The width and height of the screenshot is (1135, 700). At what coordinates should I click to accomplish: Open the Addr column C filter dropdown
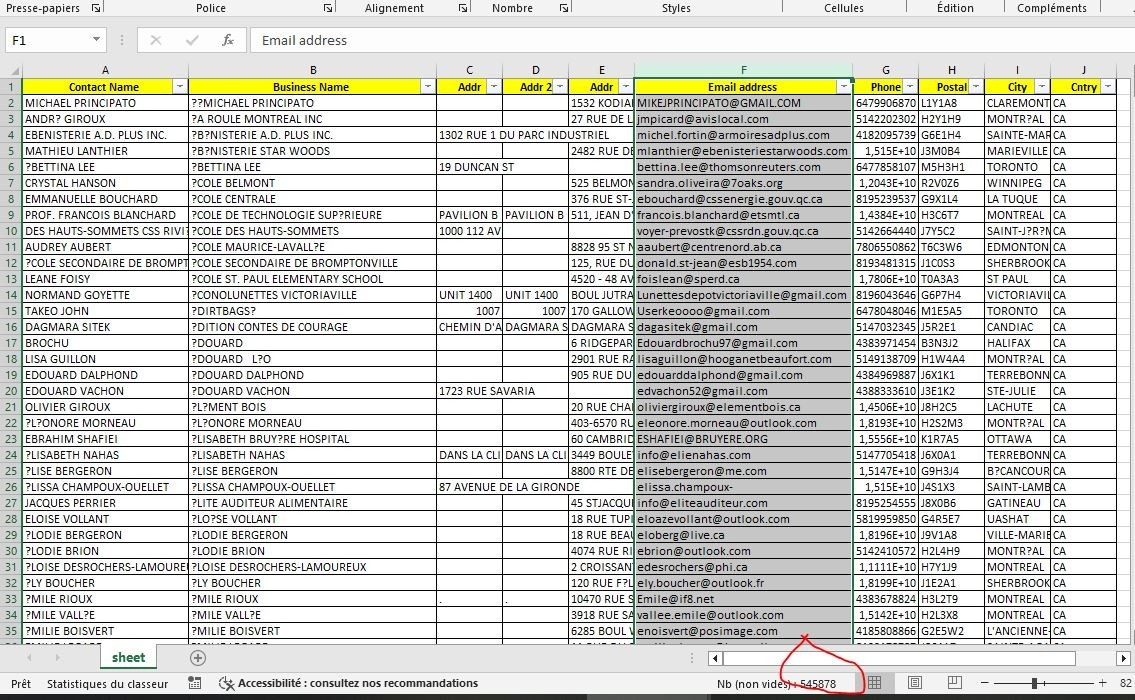pyautogui.click(x=494, y=87)
